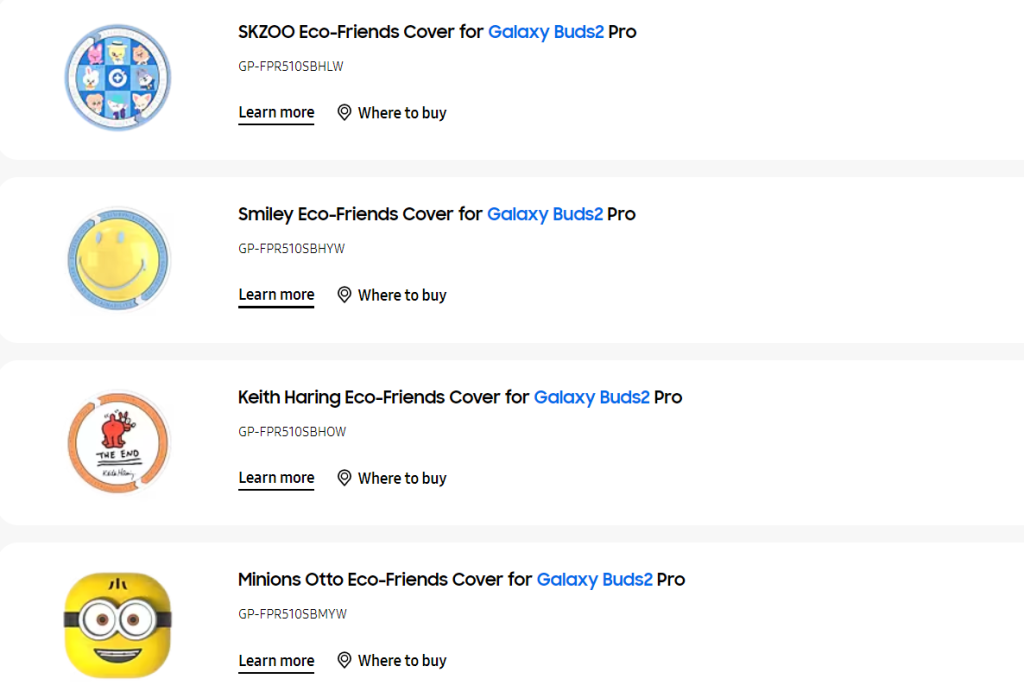
Task: Select the Minions Otto cover image
Action: tap(118, 624)
